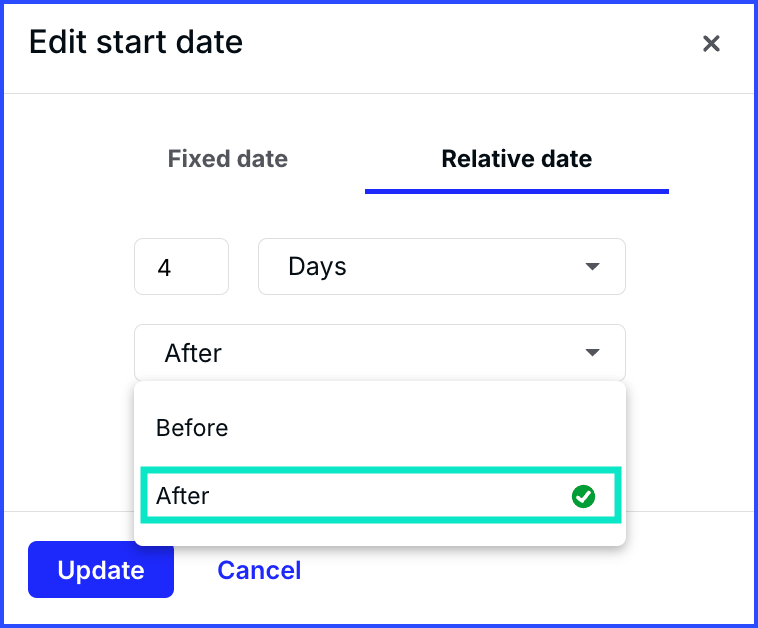Open the Days unit dropdown
The height and width of the screenshot is (628, 758).
[442, 266]
